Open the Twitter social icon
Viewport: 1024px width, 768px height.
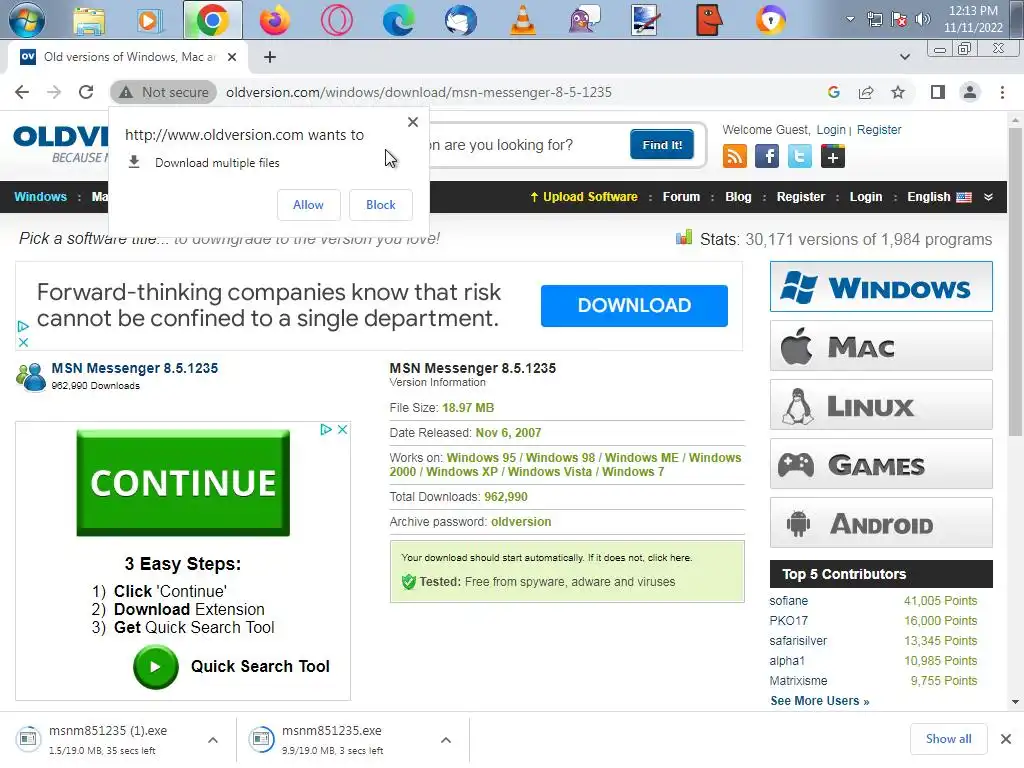point(799,157)
